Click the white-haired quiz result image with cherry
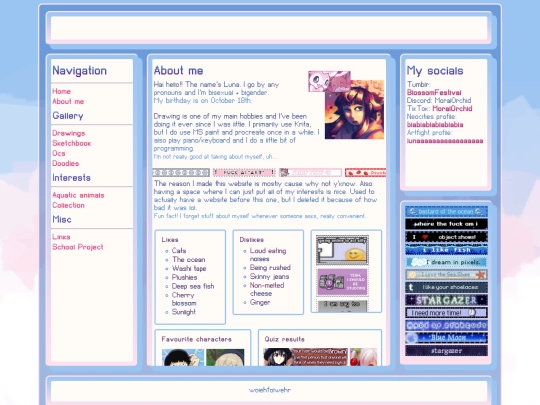The image size is (540, 405). coord(364,357)
